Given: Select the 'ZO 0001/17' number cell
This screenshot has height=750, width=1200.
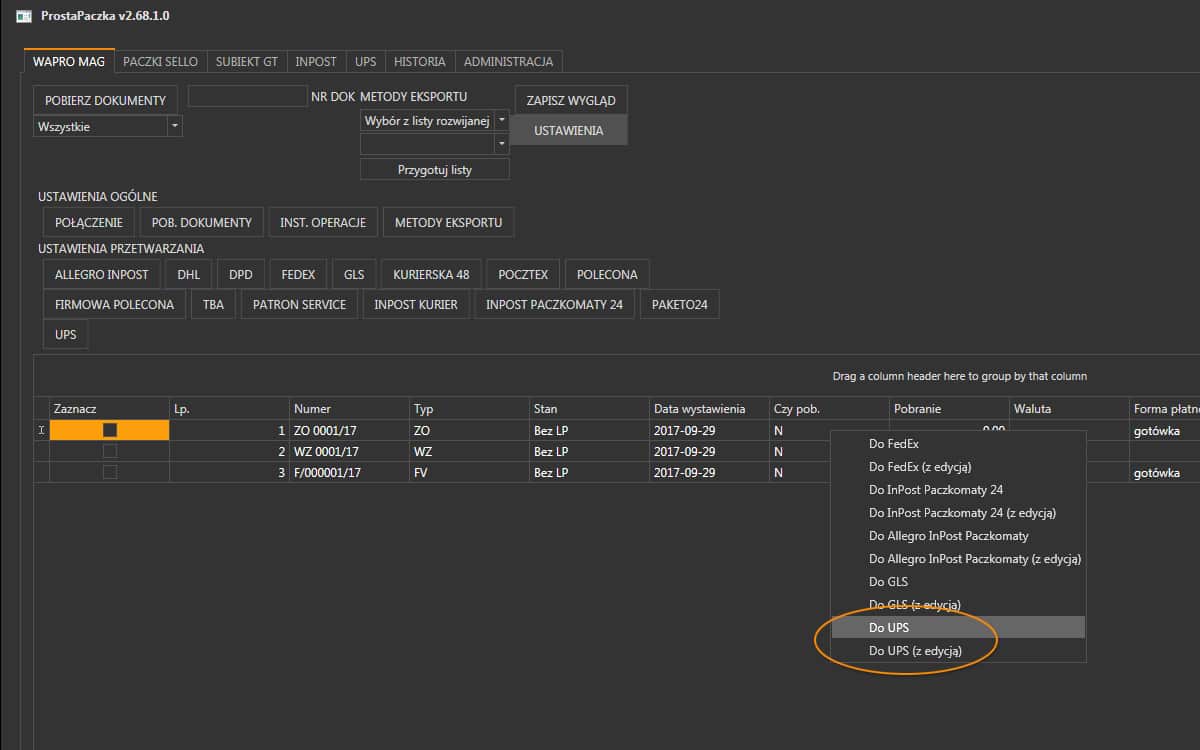Looking at the screenshot, I should pos(349,431).
